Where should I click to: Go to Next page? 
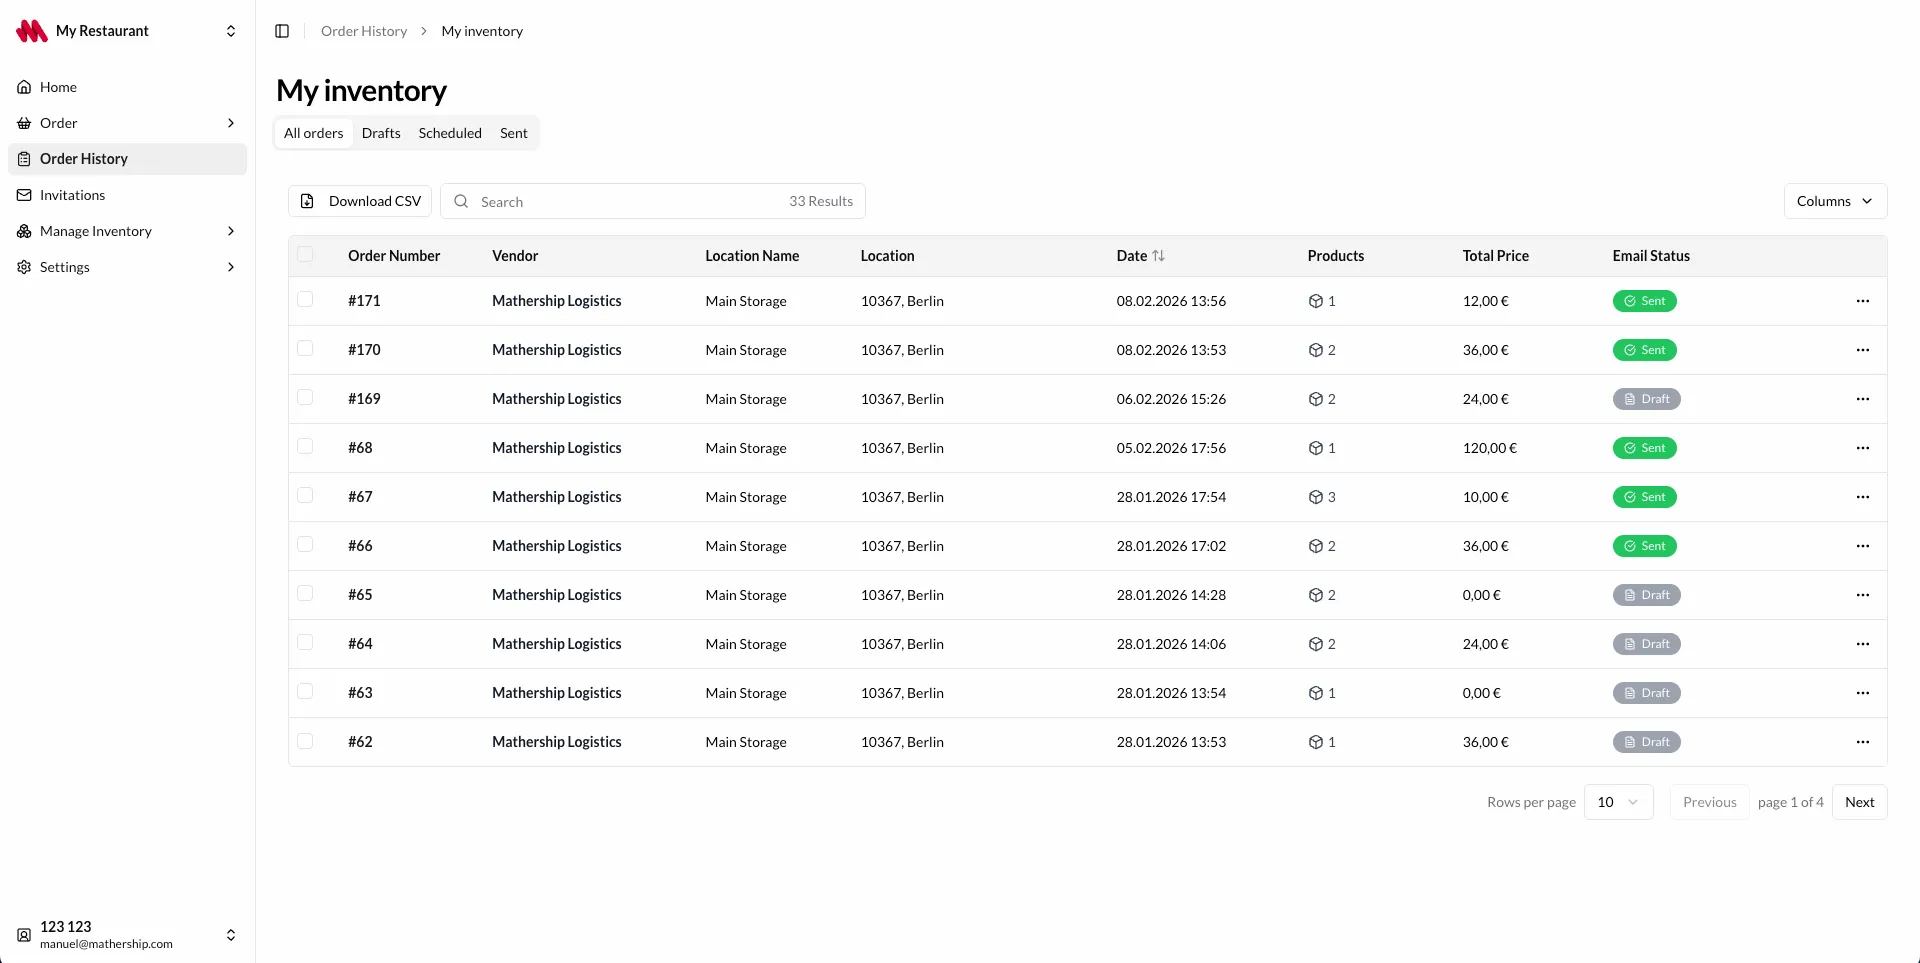(1859, 802)
